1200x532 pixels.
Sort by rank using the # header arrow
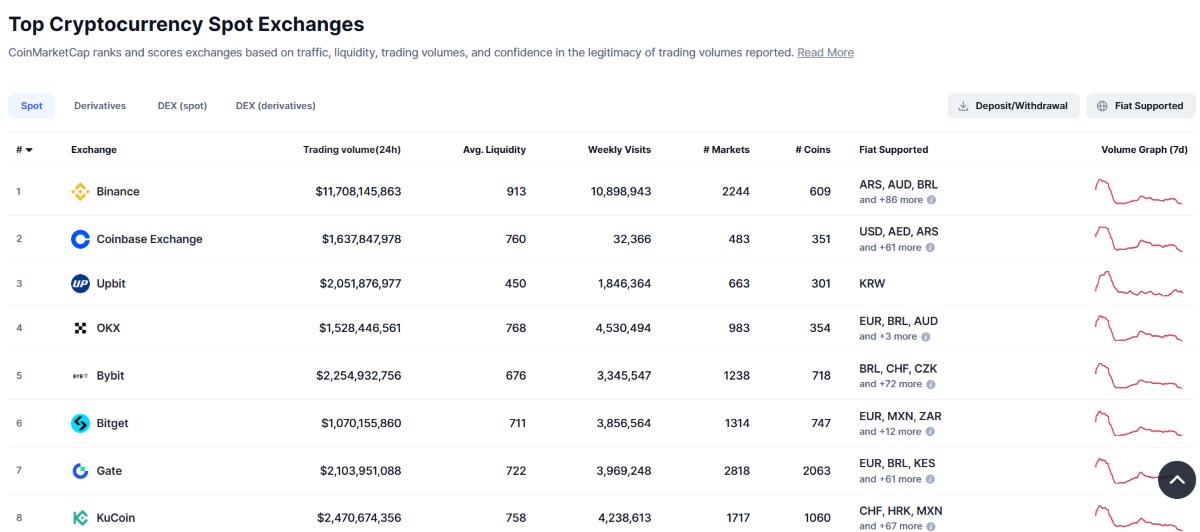click(29, 150)
